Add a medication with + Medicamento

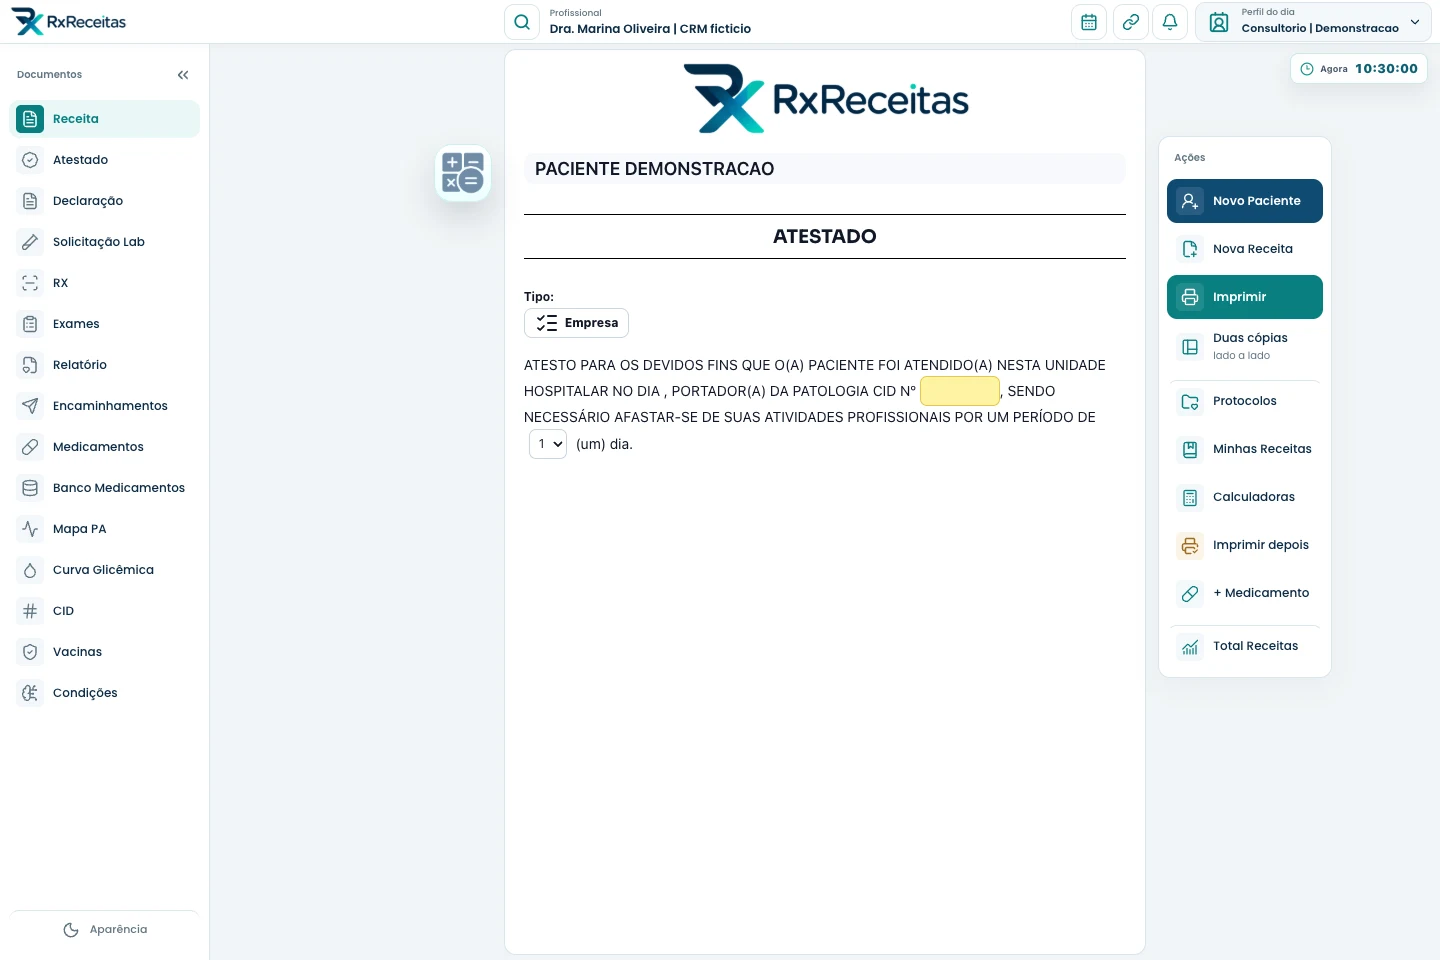click(x=1245, y=593)
